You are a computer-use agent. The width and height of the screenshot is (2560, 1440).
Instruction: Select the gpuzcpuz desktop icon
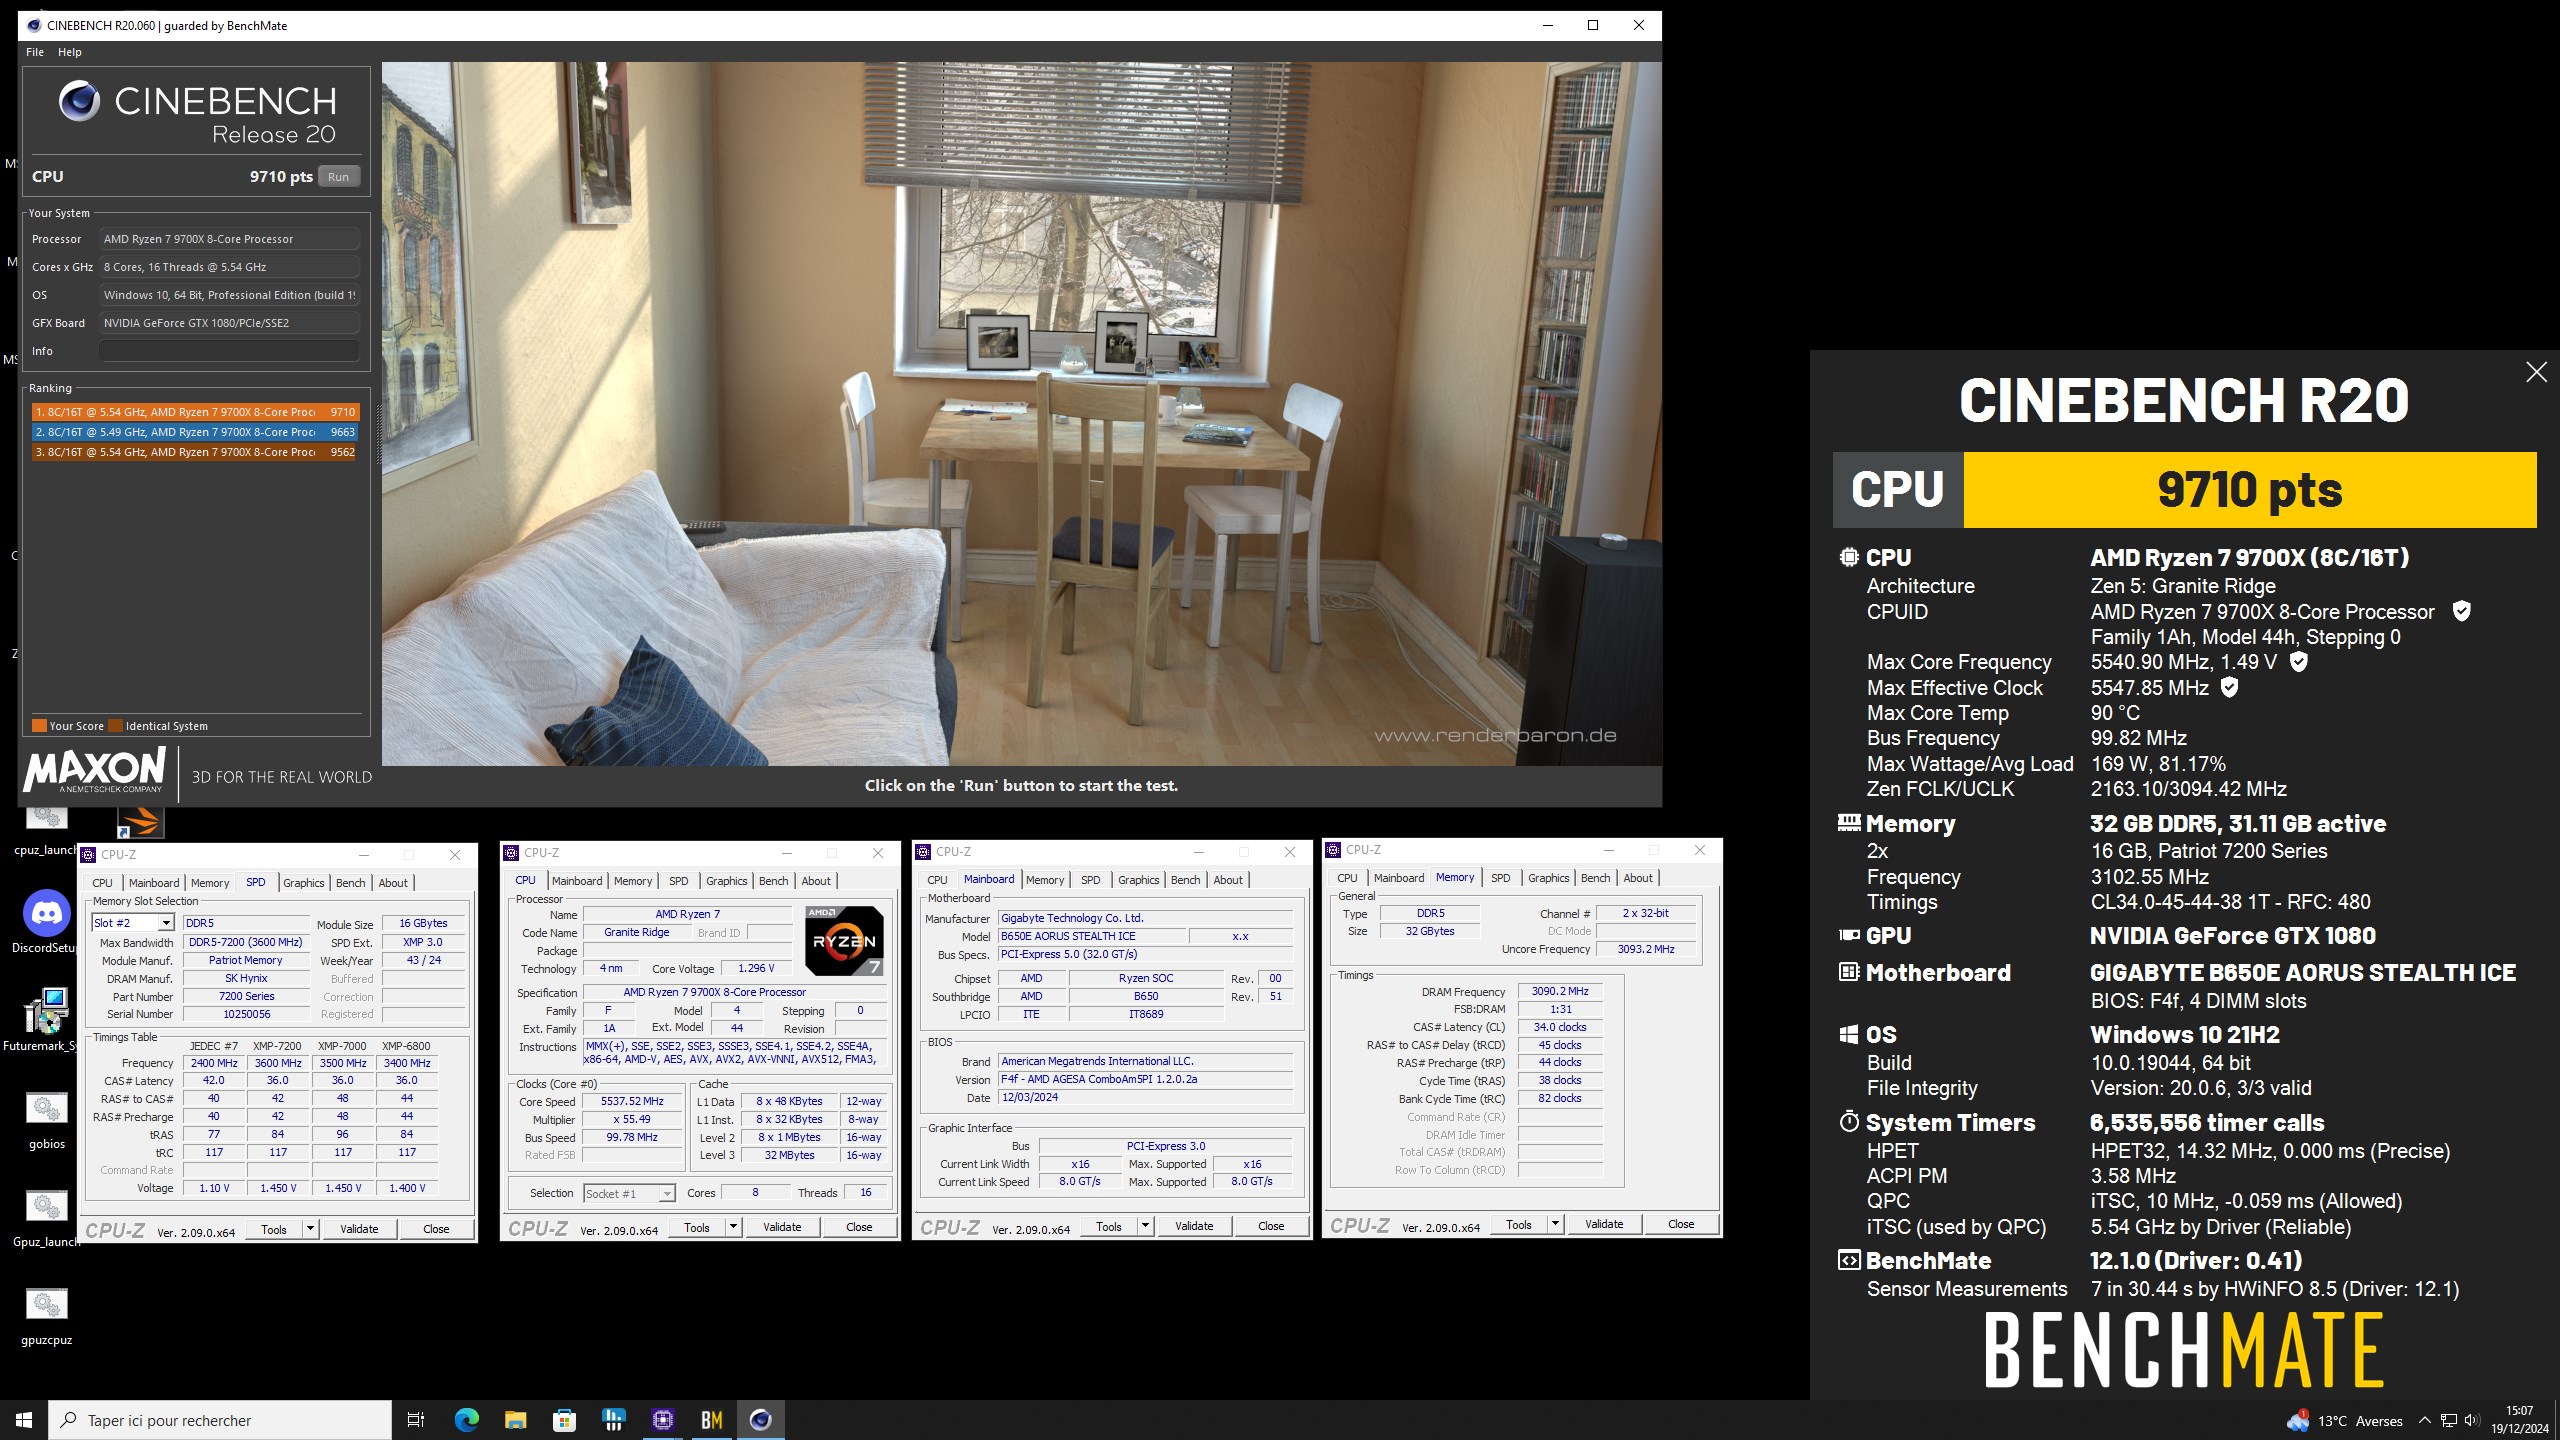click(x=46, y=1313)
